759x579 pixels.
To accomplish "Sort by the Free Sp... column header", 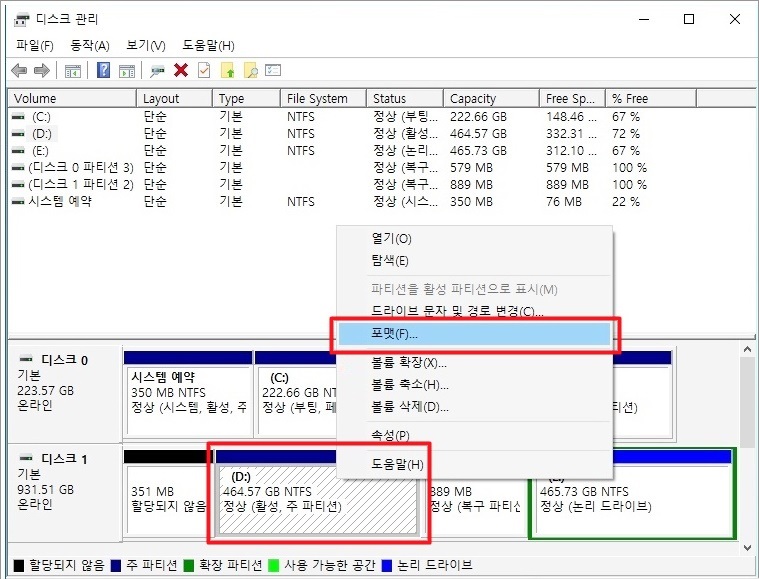I will (572, 98).
